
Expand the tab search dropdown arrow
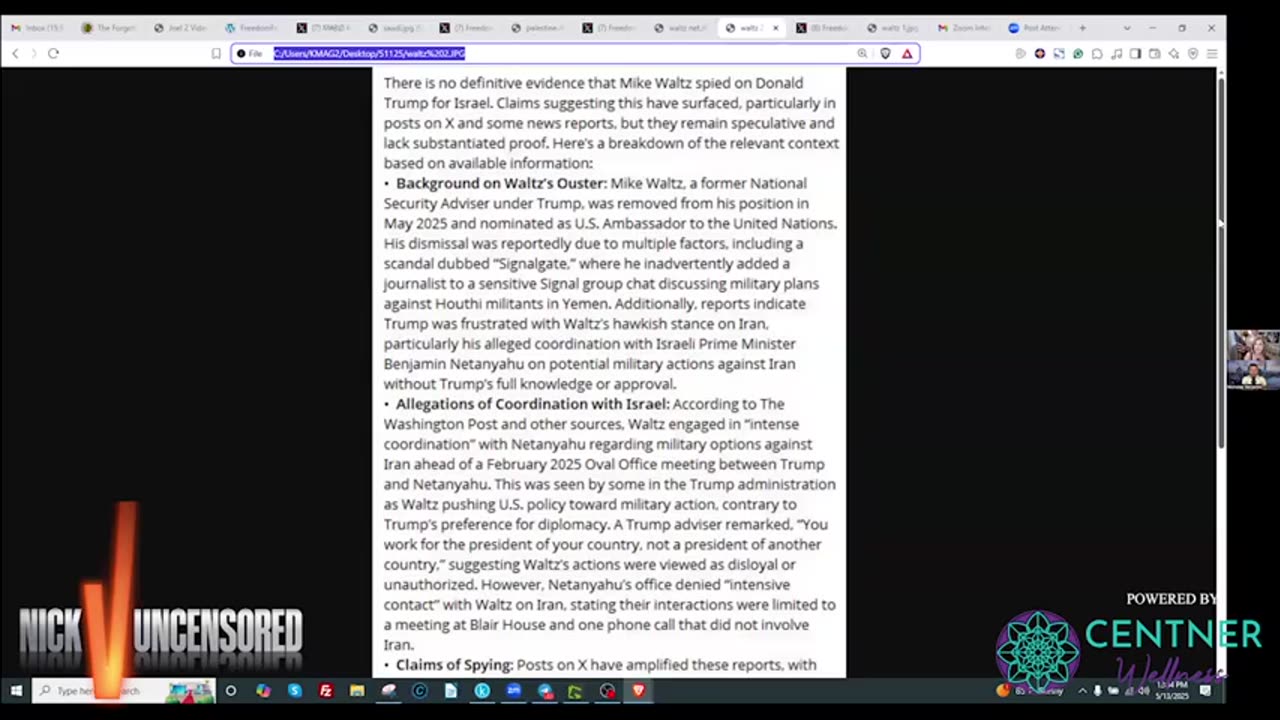[x=1127, y=28]
